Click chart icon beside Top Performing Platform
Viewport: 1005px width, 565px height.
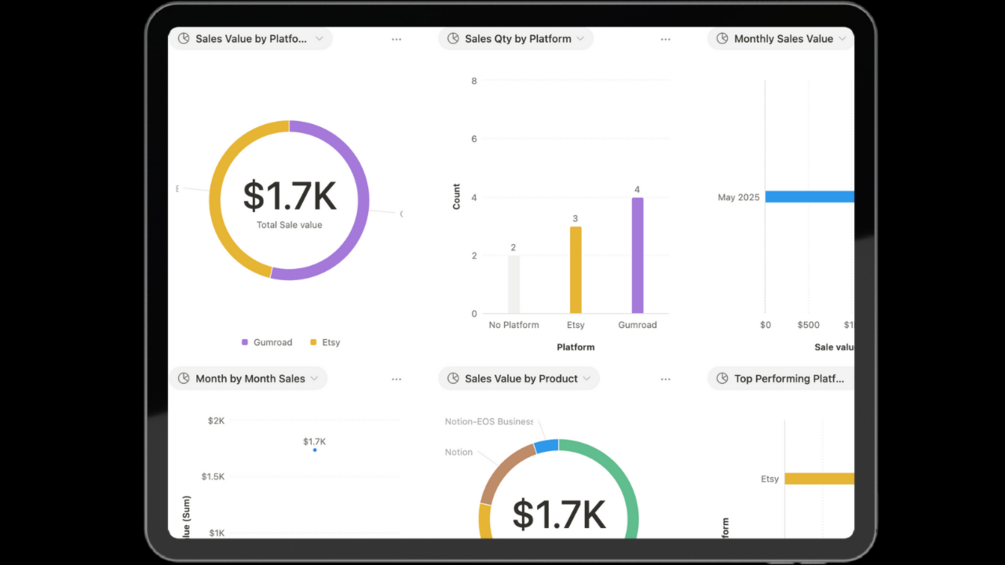[722, 379]
